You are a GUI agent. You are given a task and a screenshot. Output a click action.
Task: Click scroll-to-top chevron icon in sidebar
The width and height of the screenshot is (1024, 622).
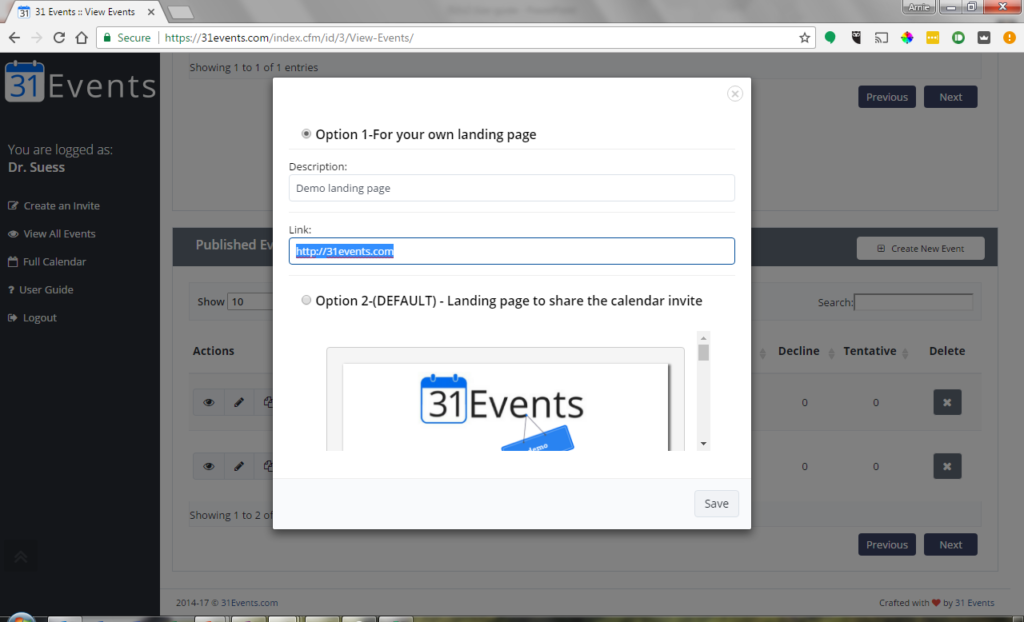20,557
